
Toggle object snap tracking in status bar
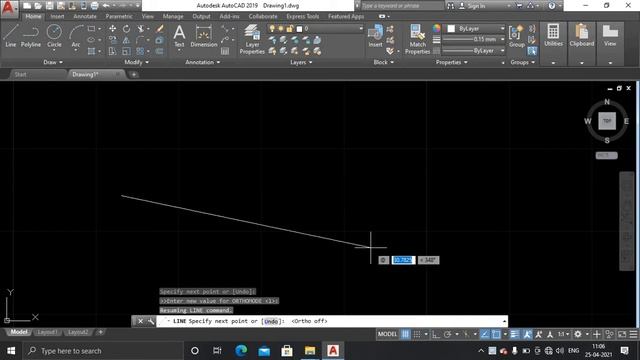click(484, 334)
